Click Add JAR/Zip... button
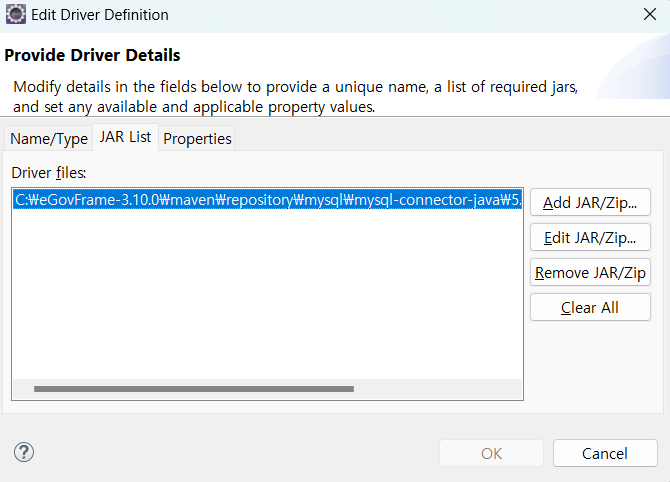Screen dimensions: 670x482 click(x=590, y=203)
